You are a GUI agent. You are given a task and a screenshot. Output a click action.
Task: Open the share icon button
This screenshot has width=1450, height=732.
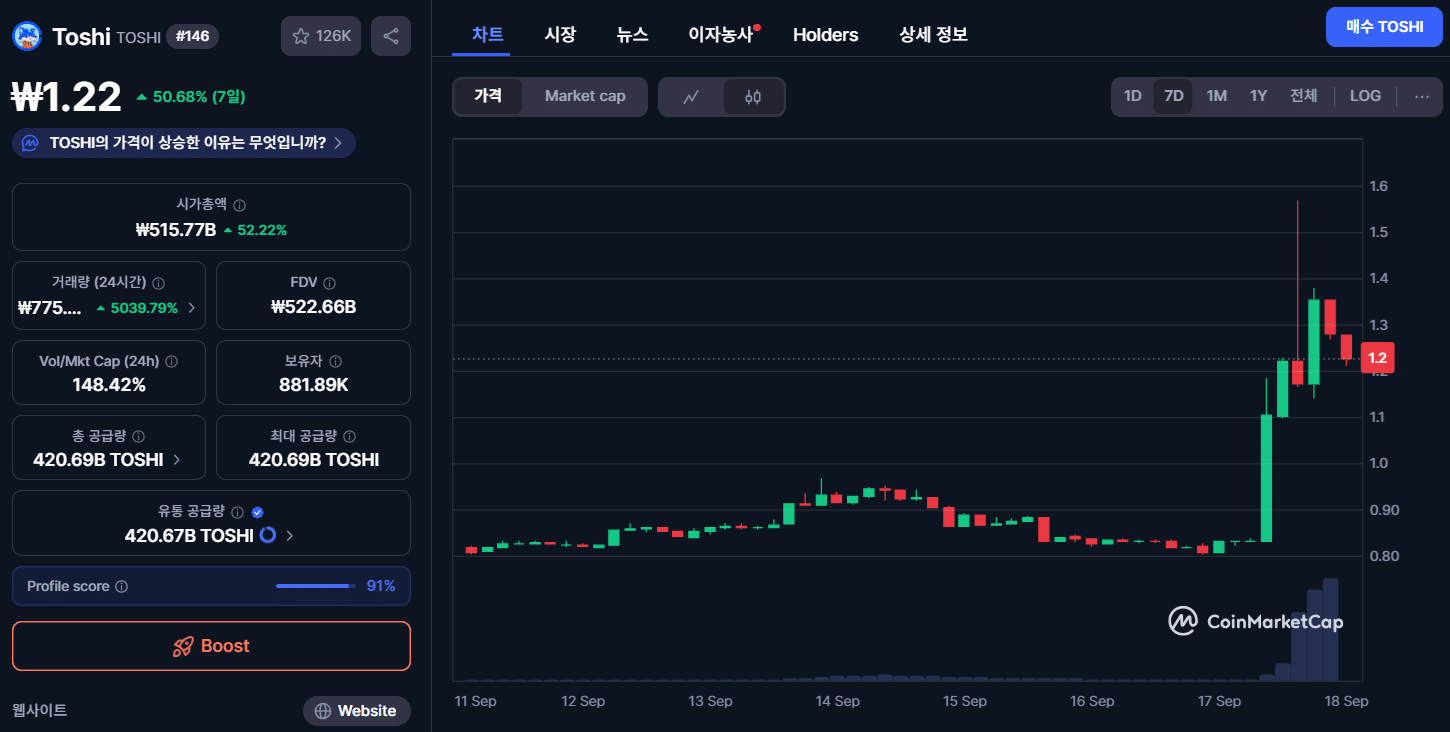[x=391, y=36]
